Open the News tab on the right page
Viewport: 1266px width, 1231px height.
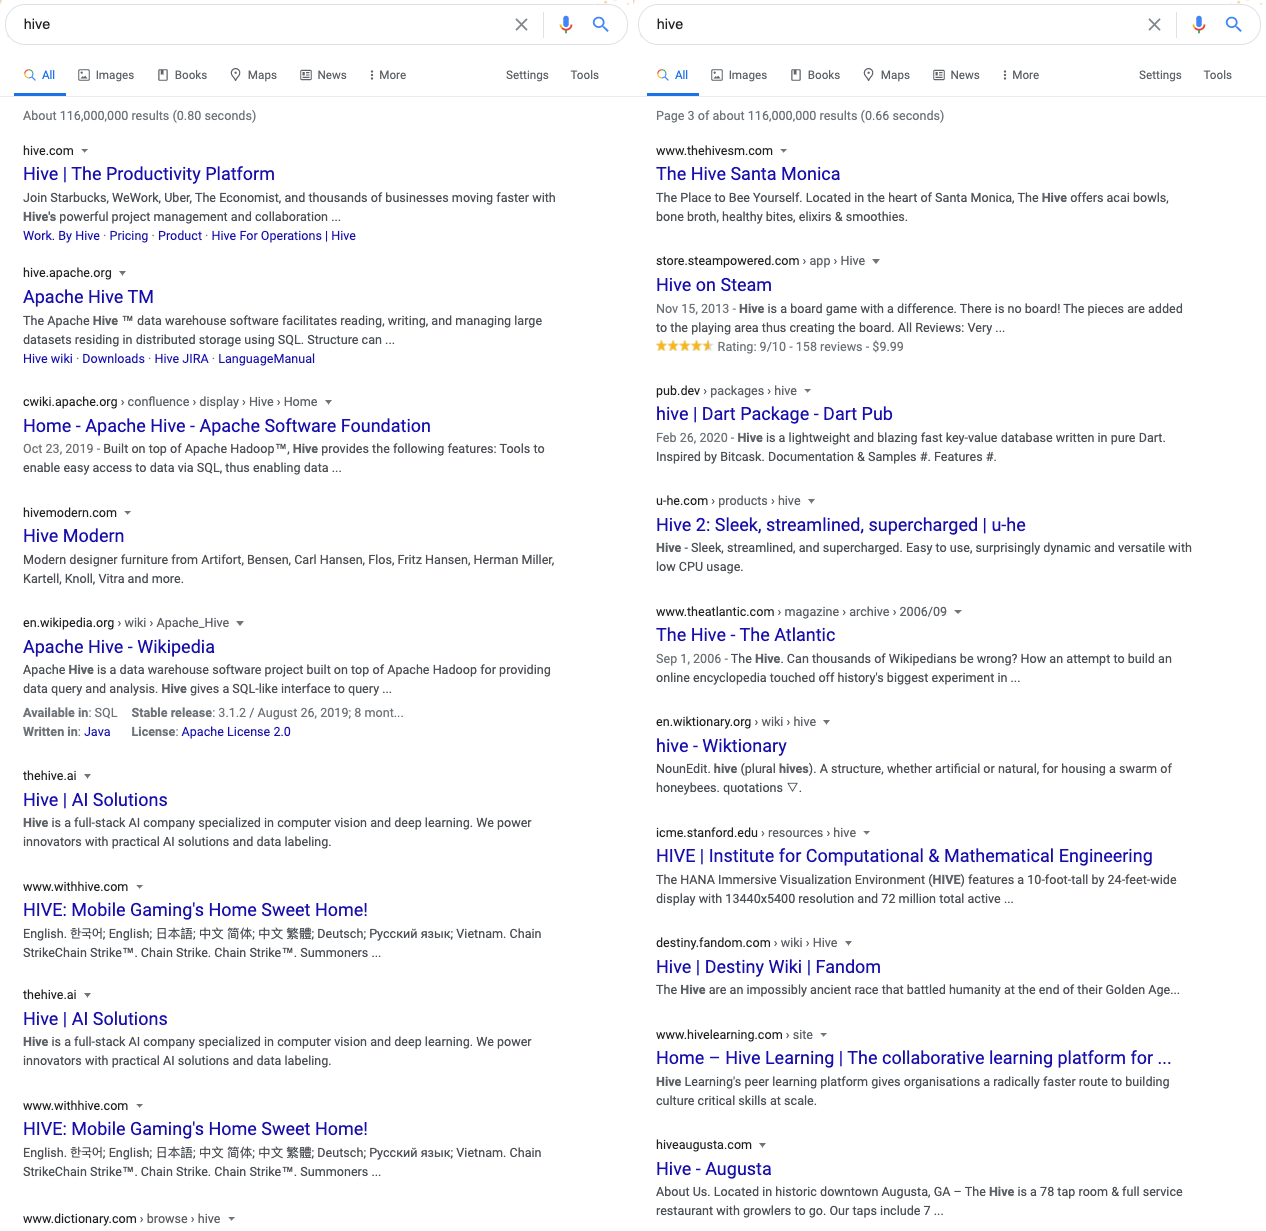pyautogui.click(x=955, y=75)
